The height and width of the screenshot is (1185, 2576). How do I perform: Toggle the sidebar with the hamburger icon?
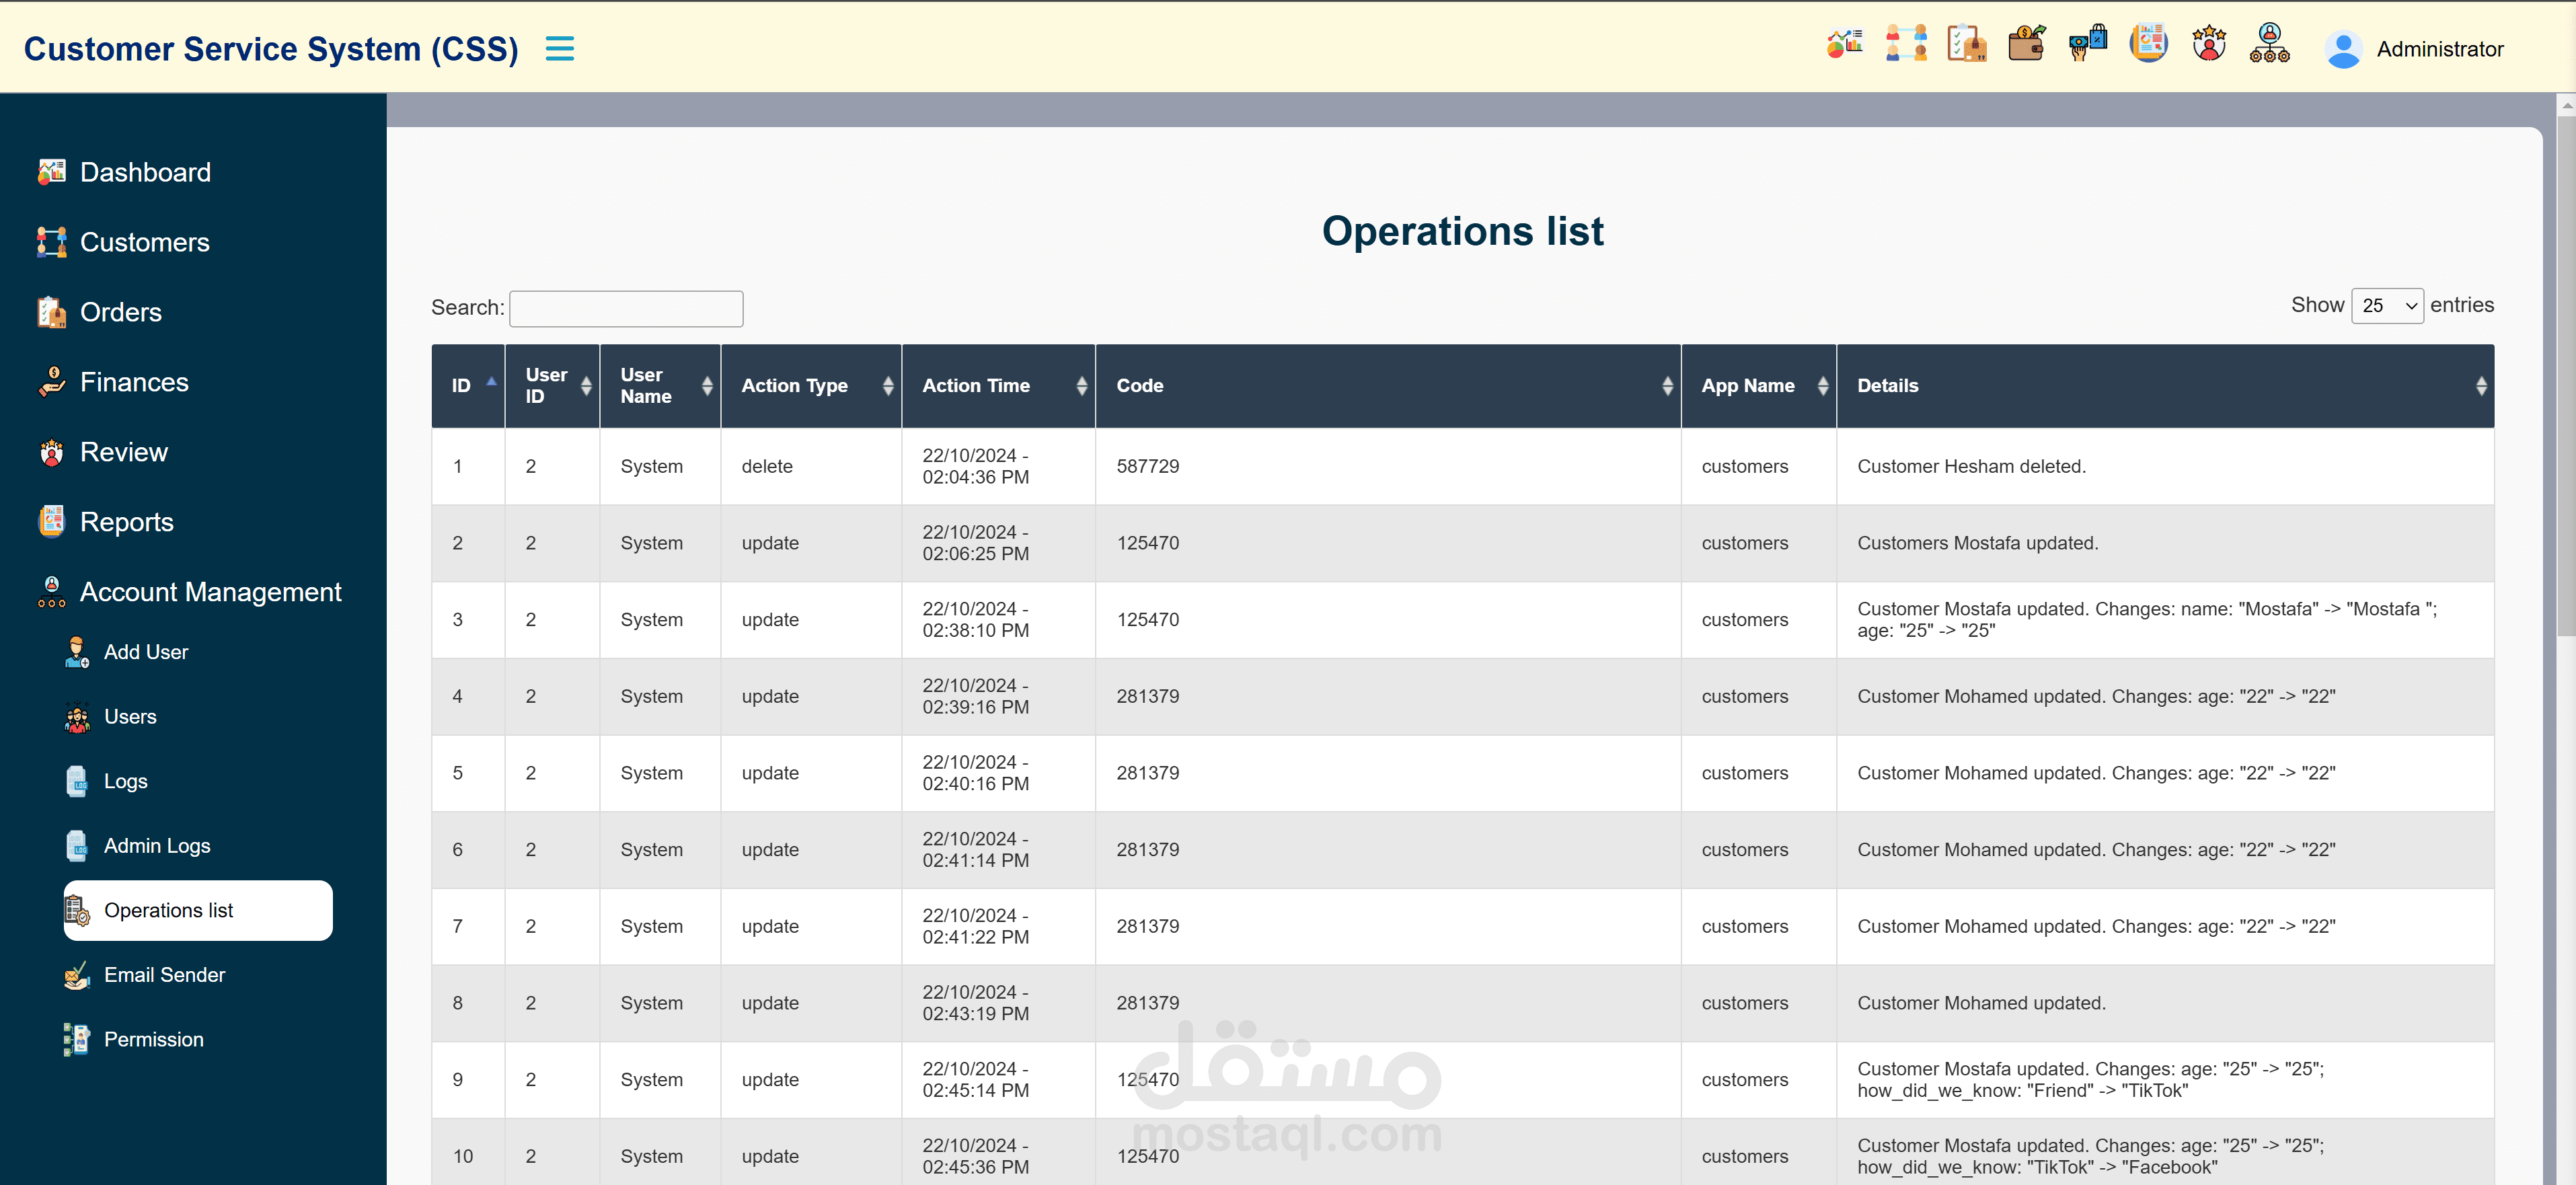coord(559,49)
